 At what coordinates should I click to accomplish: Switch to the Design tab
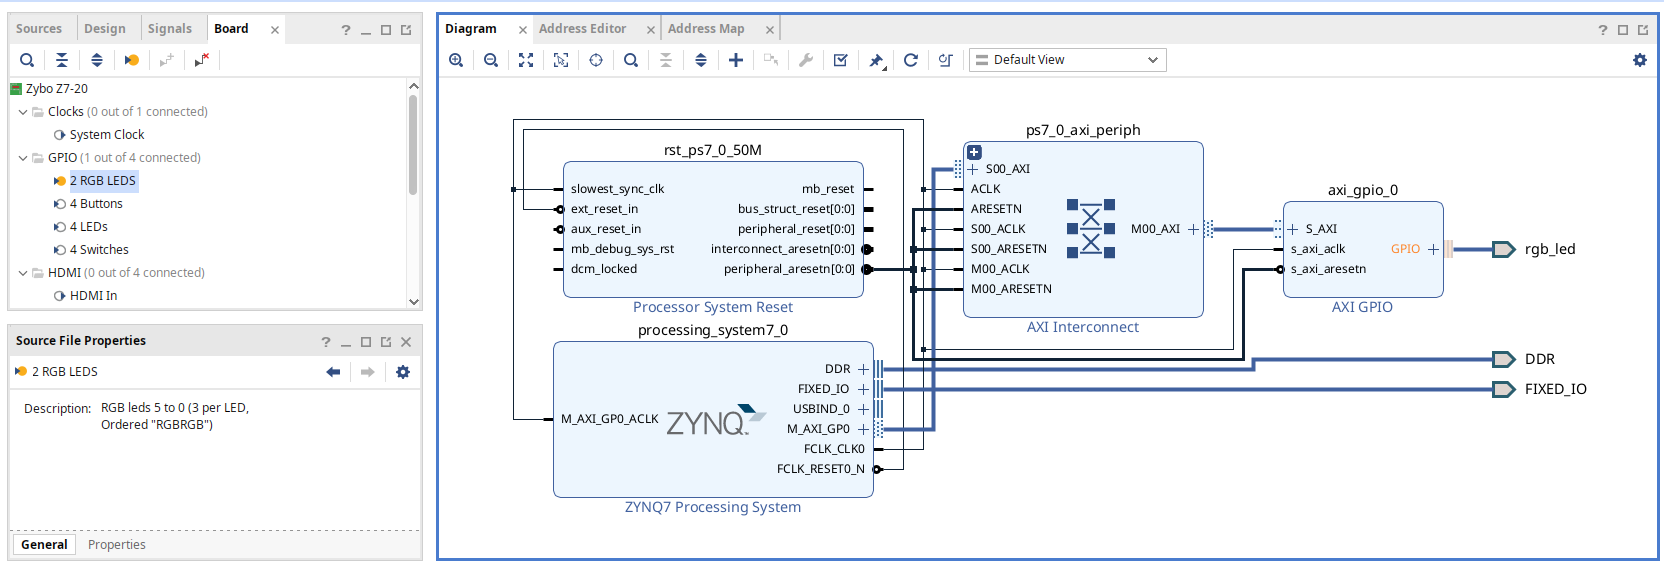[105, 29]
